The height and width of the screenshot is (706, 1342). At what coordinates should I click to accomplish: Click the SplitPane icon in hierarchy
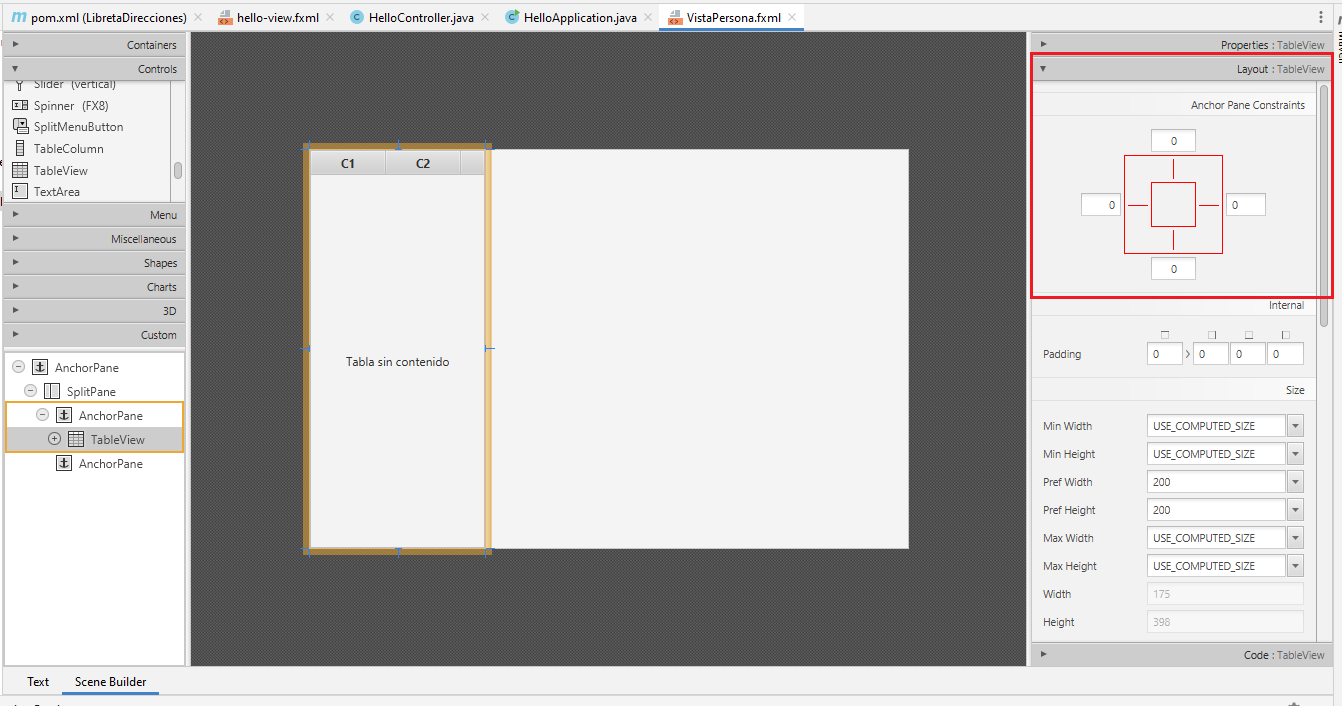[x=52, y=391]
